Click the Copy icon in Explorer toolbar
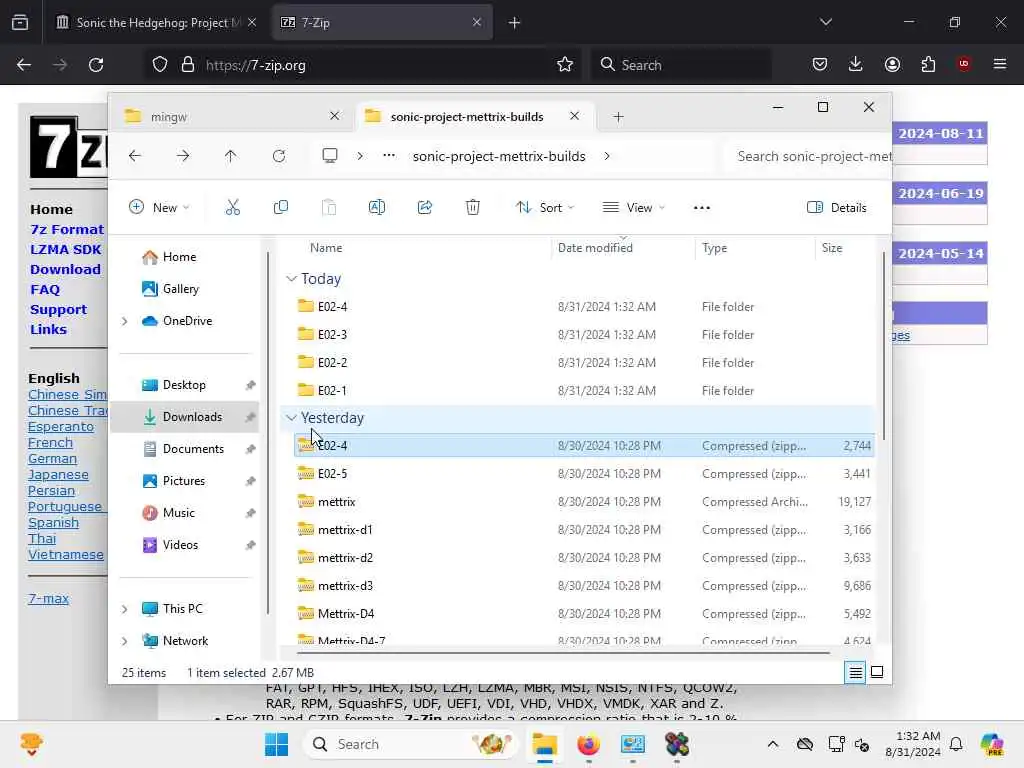The image size is (1024, 768). (281, 208)
